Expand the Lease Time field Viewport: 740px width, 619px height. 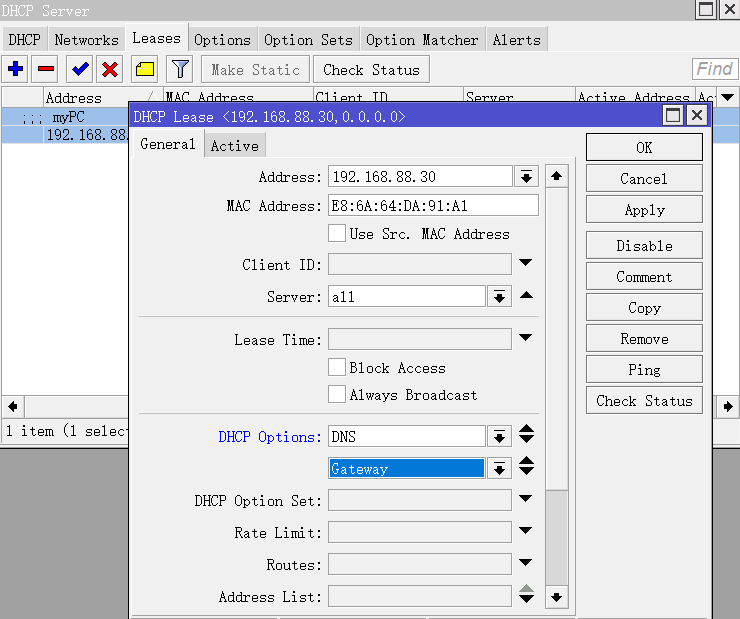click(526, 339)
